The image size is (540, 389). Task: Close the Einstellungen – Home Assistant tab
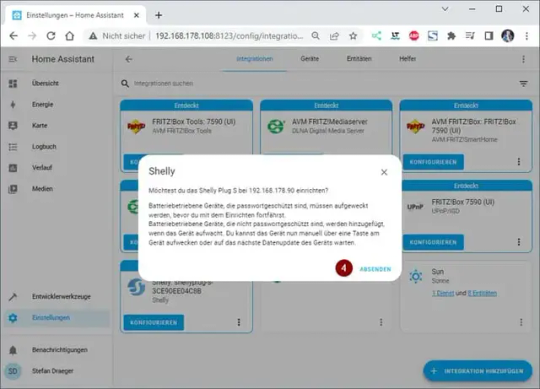point(136,15)
